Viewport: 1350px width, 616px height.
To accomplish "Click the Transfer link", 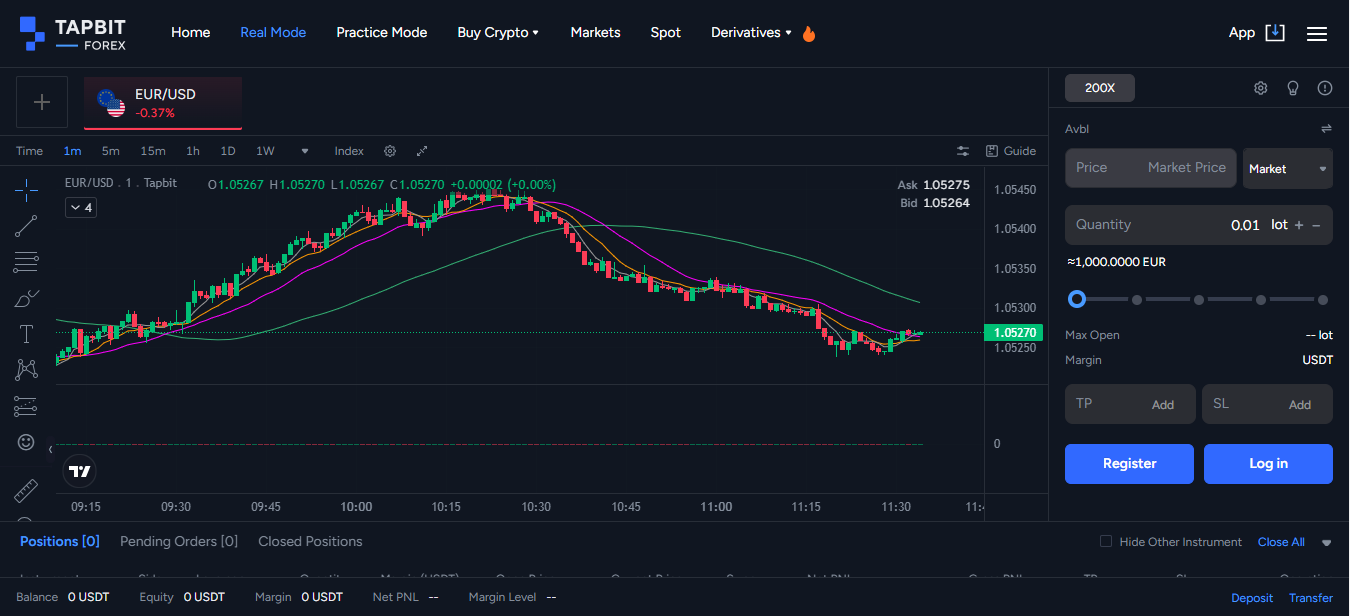I will 1311,598.
